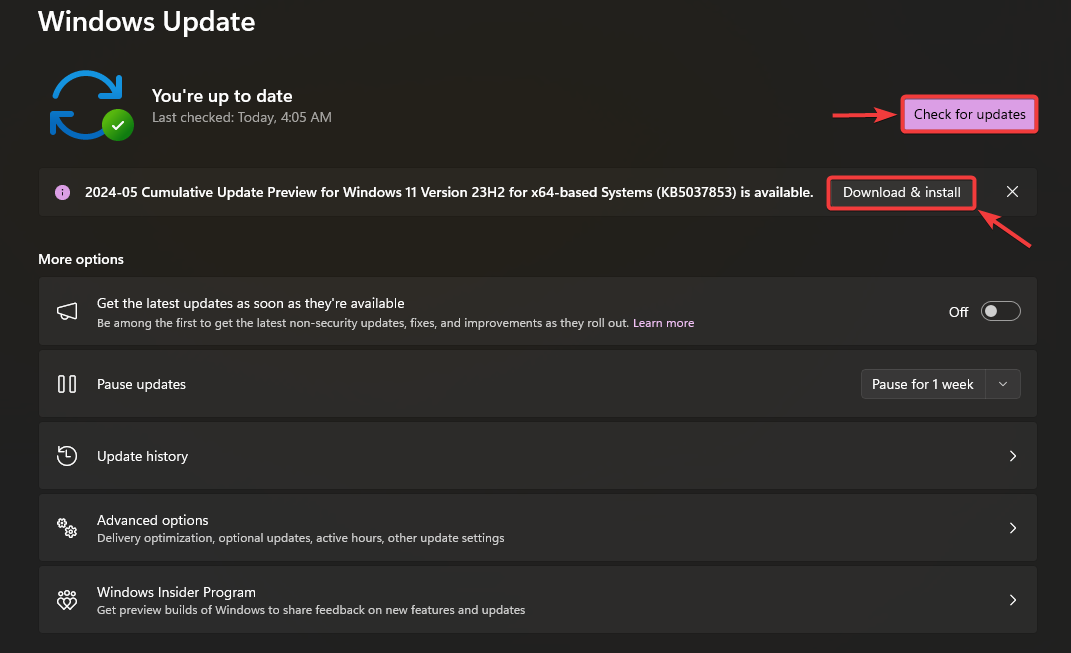
Task: Expand Advanced options with its chevron
Action: [1012, 528]
